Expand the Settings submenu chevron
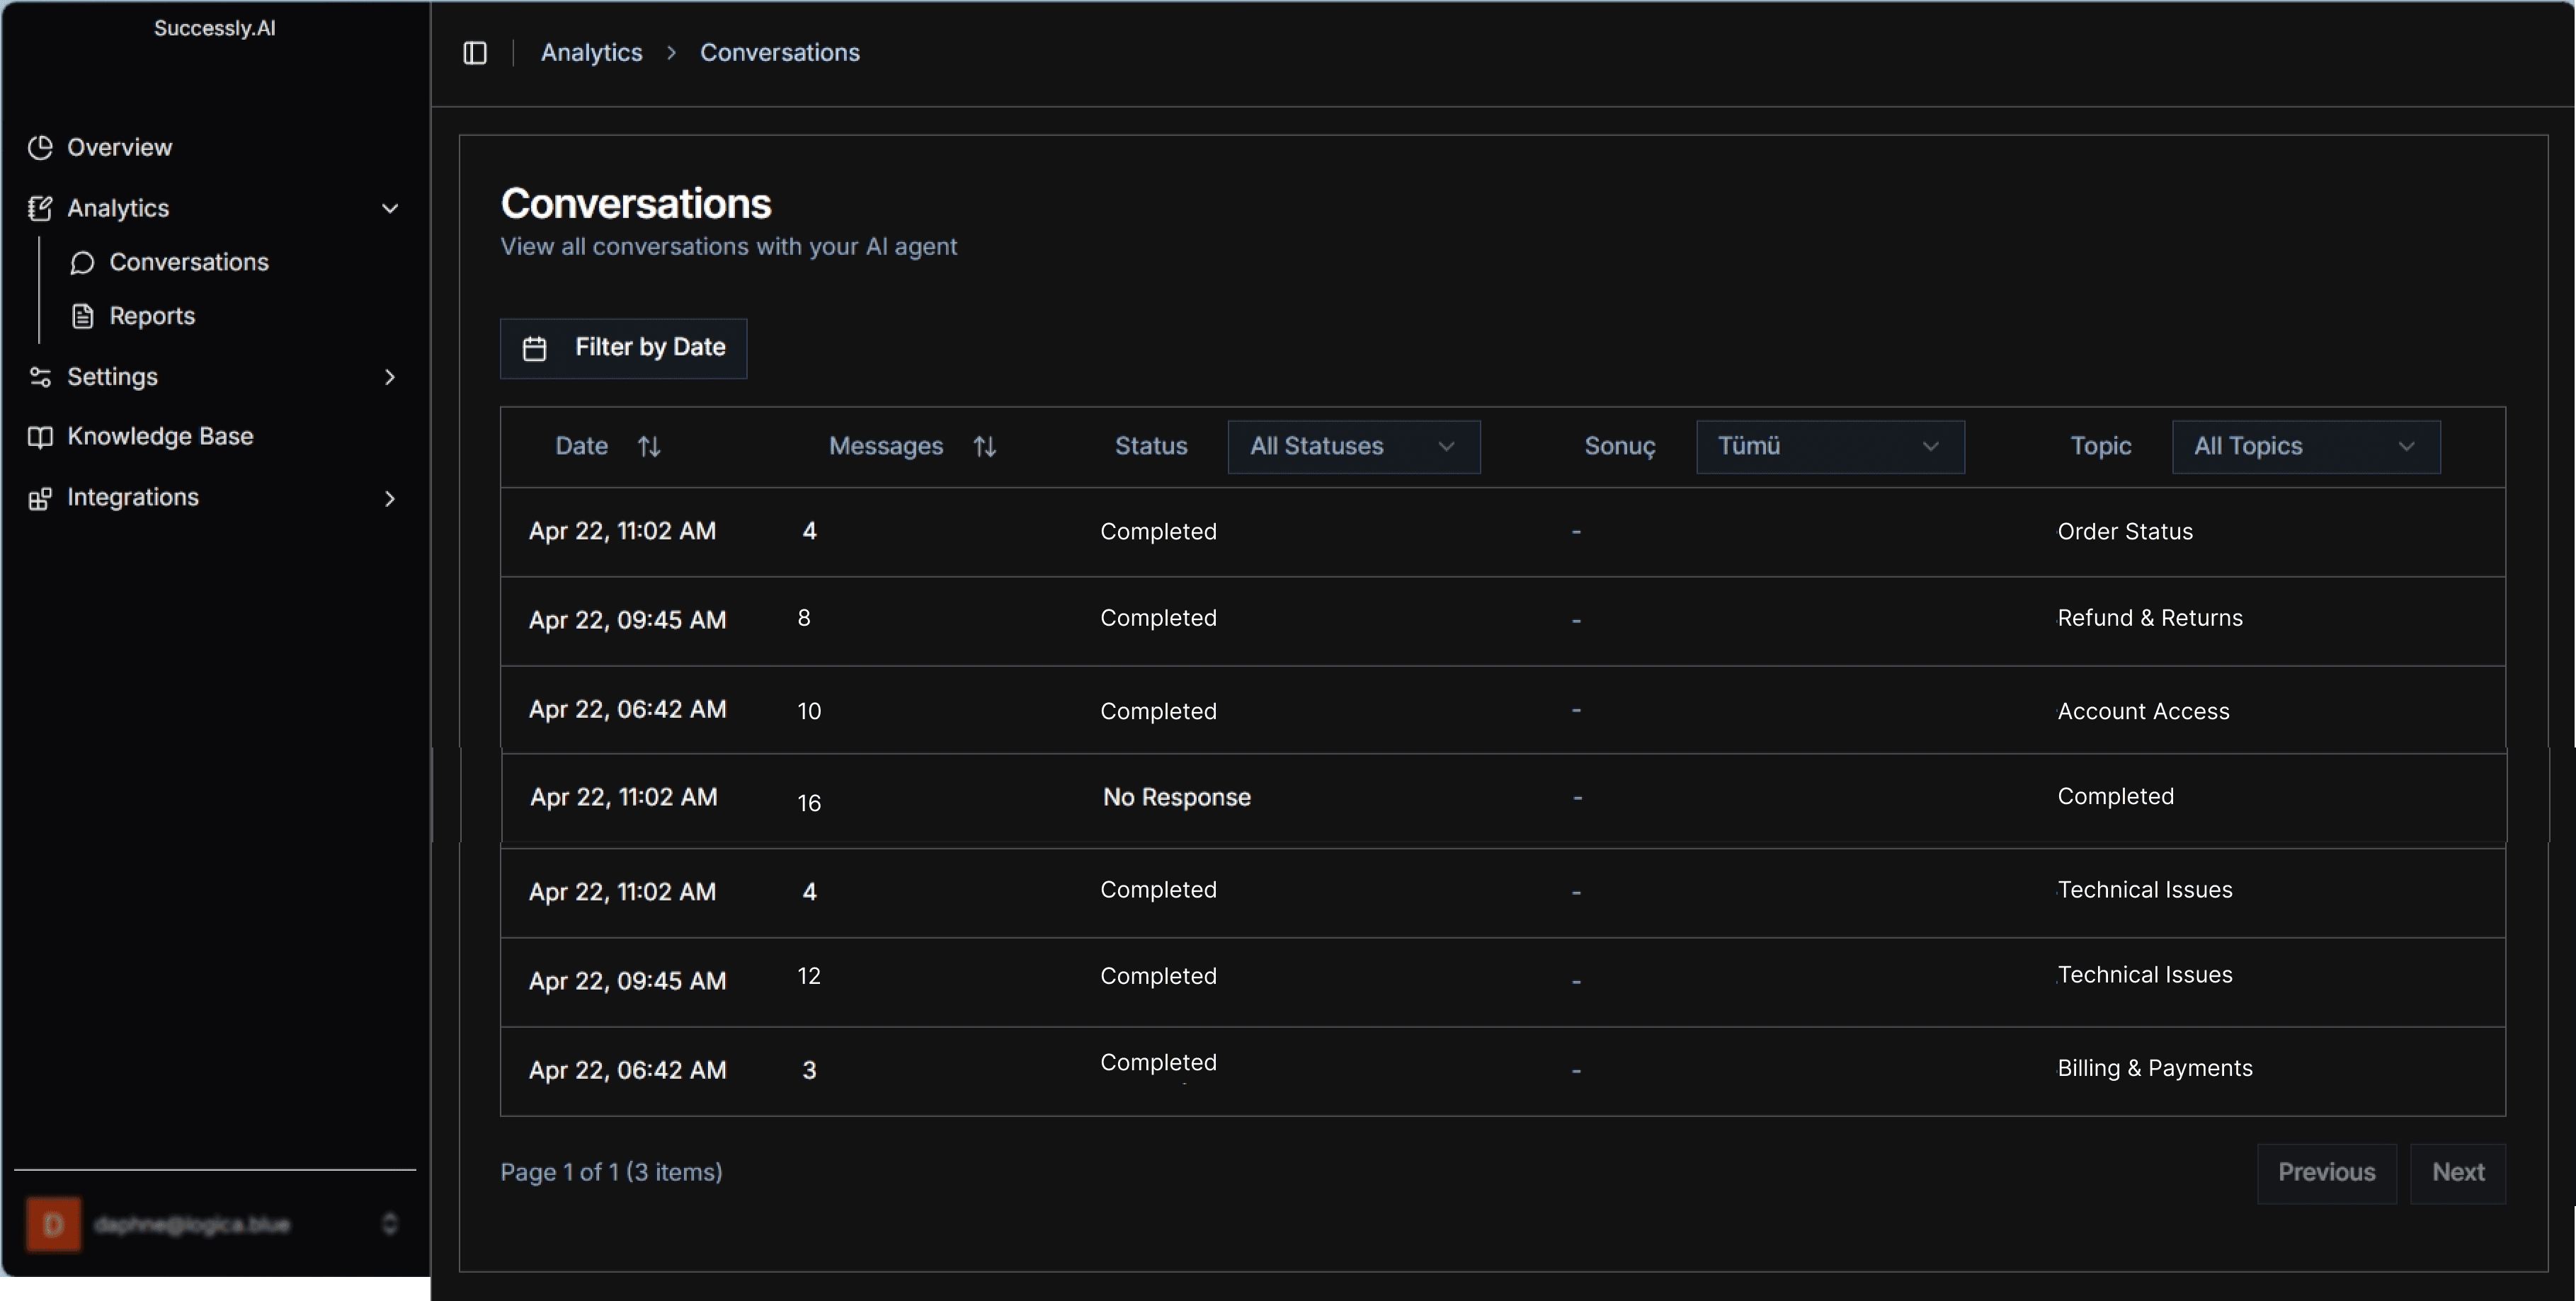2576x1301 pixels. pyautogui.click(x=390, y=377)
